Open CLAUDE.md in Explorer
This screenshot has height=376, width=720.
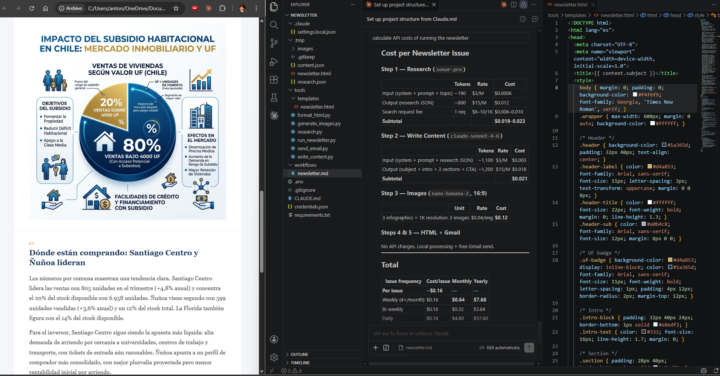pos(307,198)
